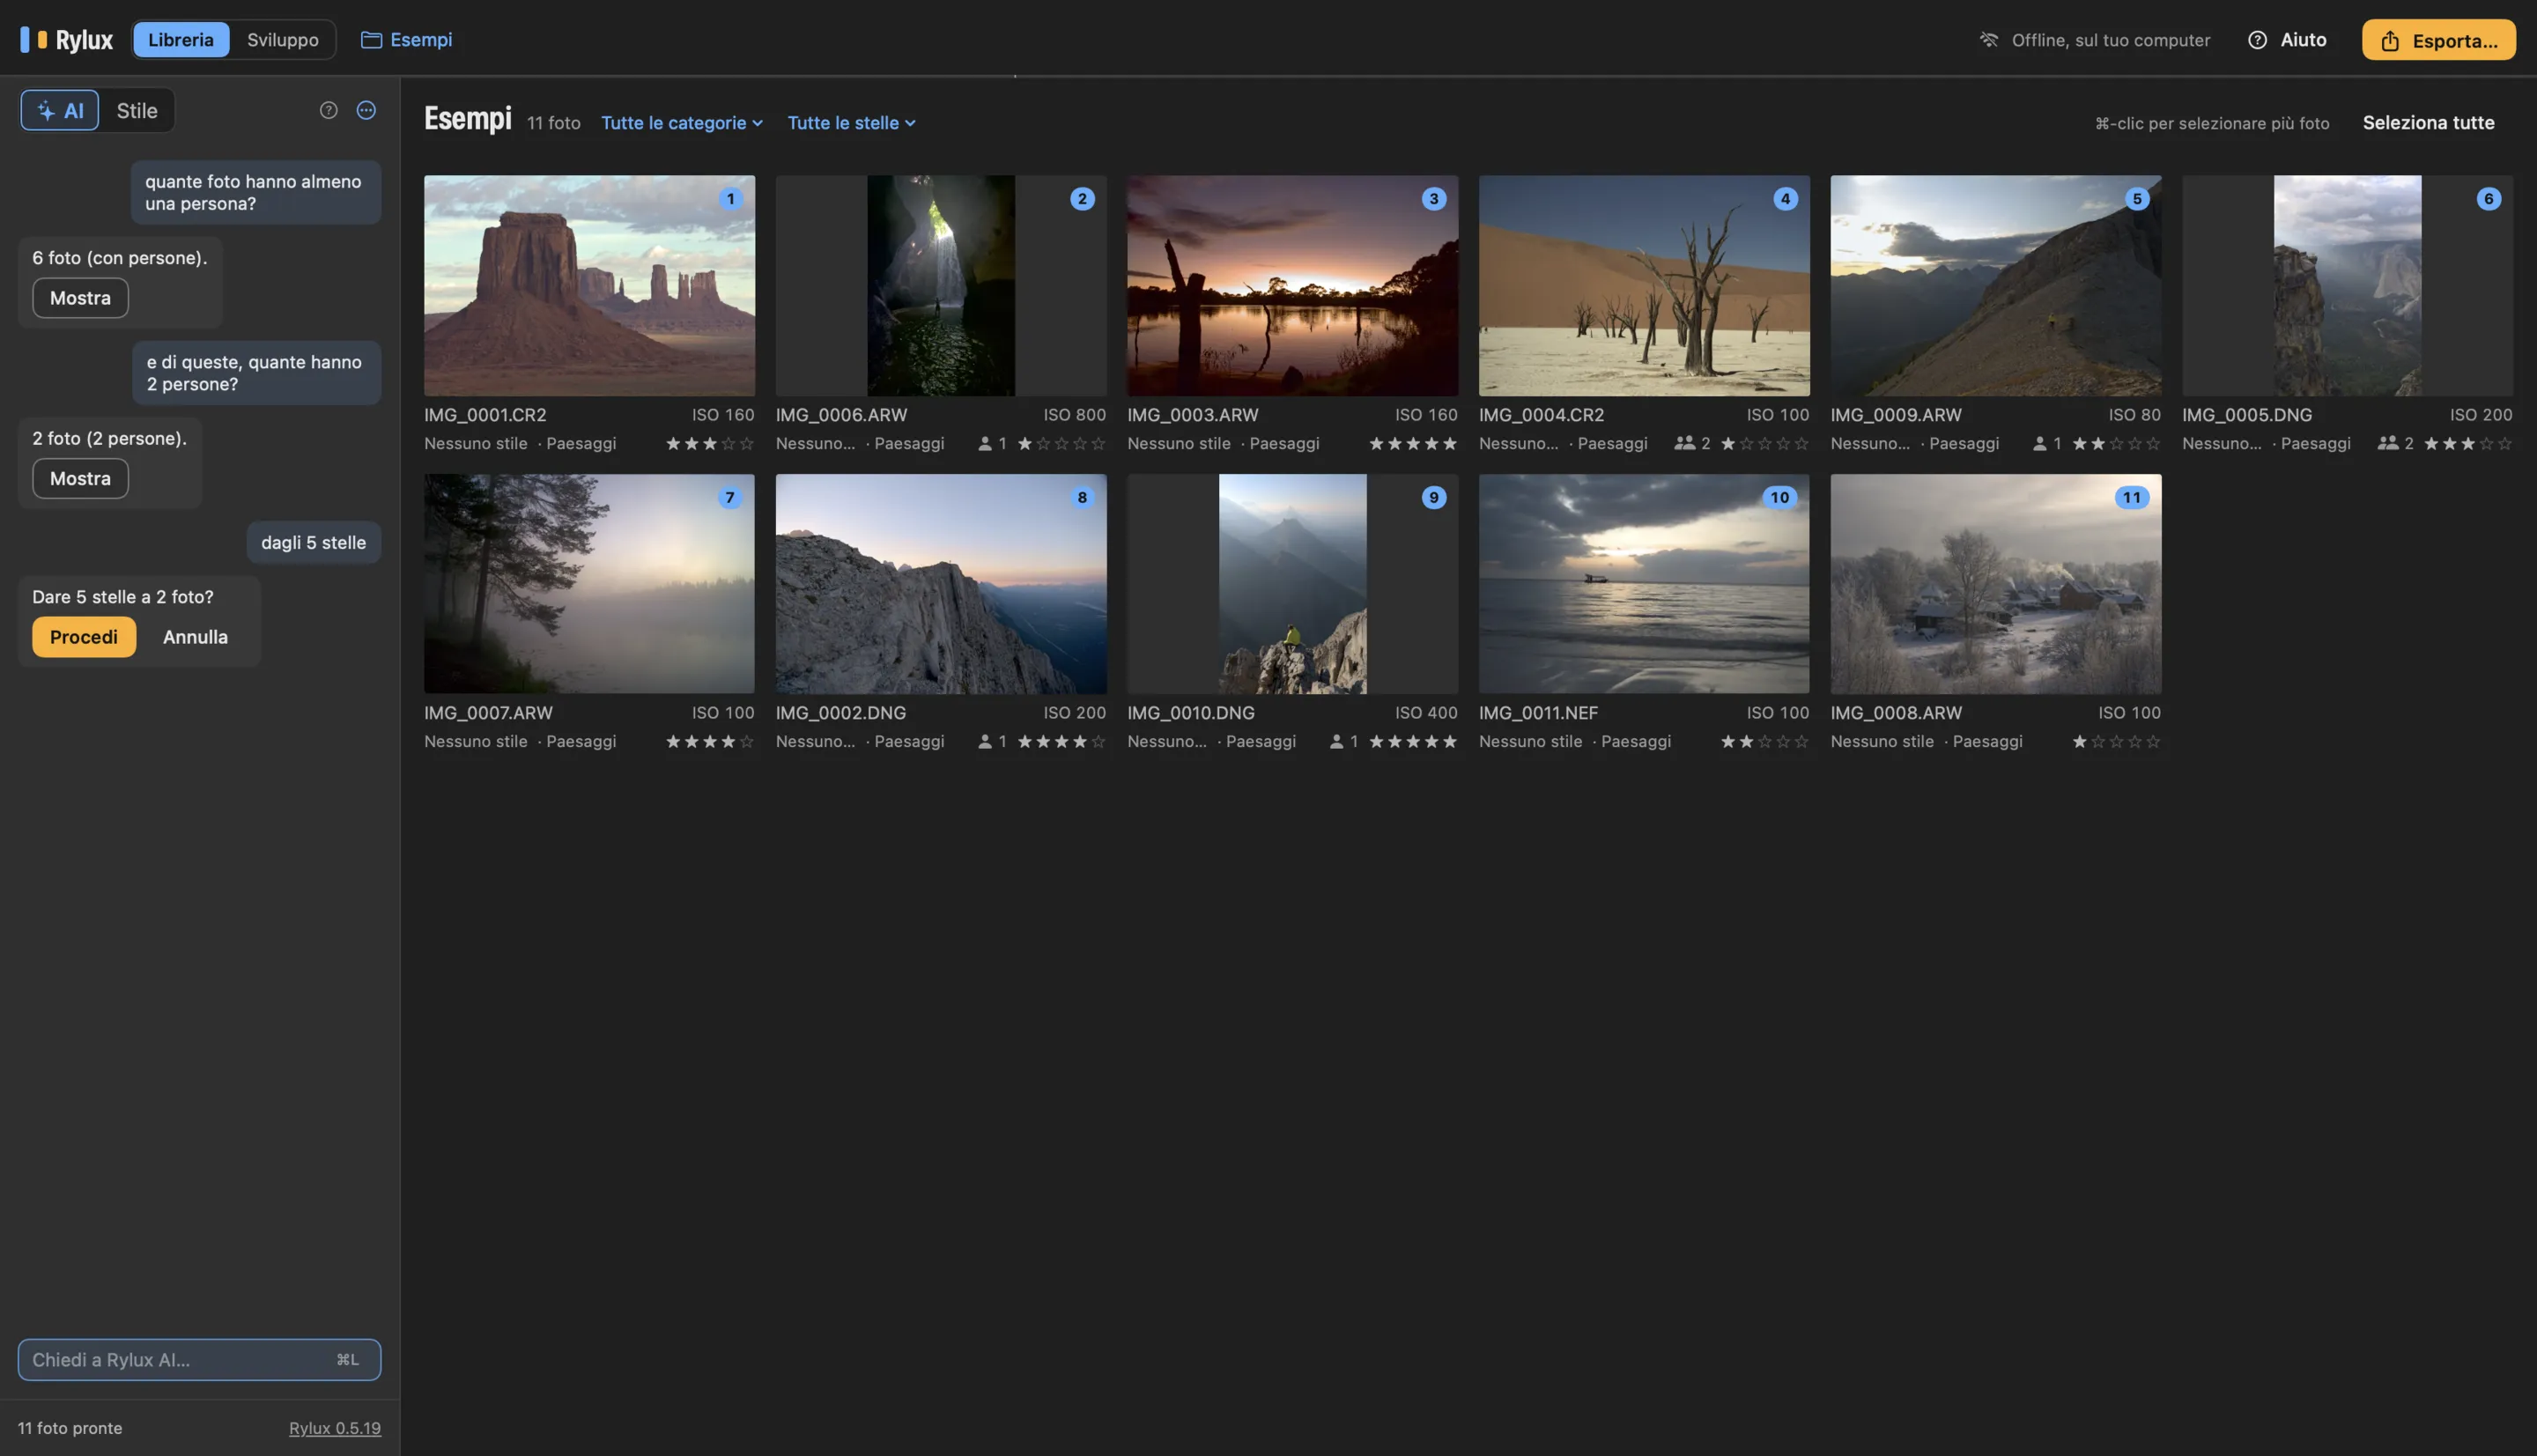Click the AI chat help question icon

(328, 110)
